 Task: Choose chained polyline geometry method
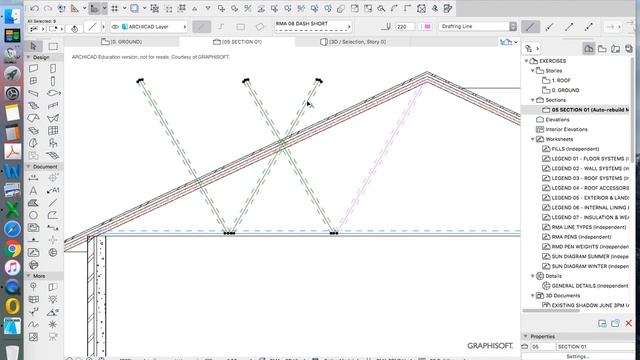pyautogui.click(x=221, y=27)
